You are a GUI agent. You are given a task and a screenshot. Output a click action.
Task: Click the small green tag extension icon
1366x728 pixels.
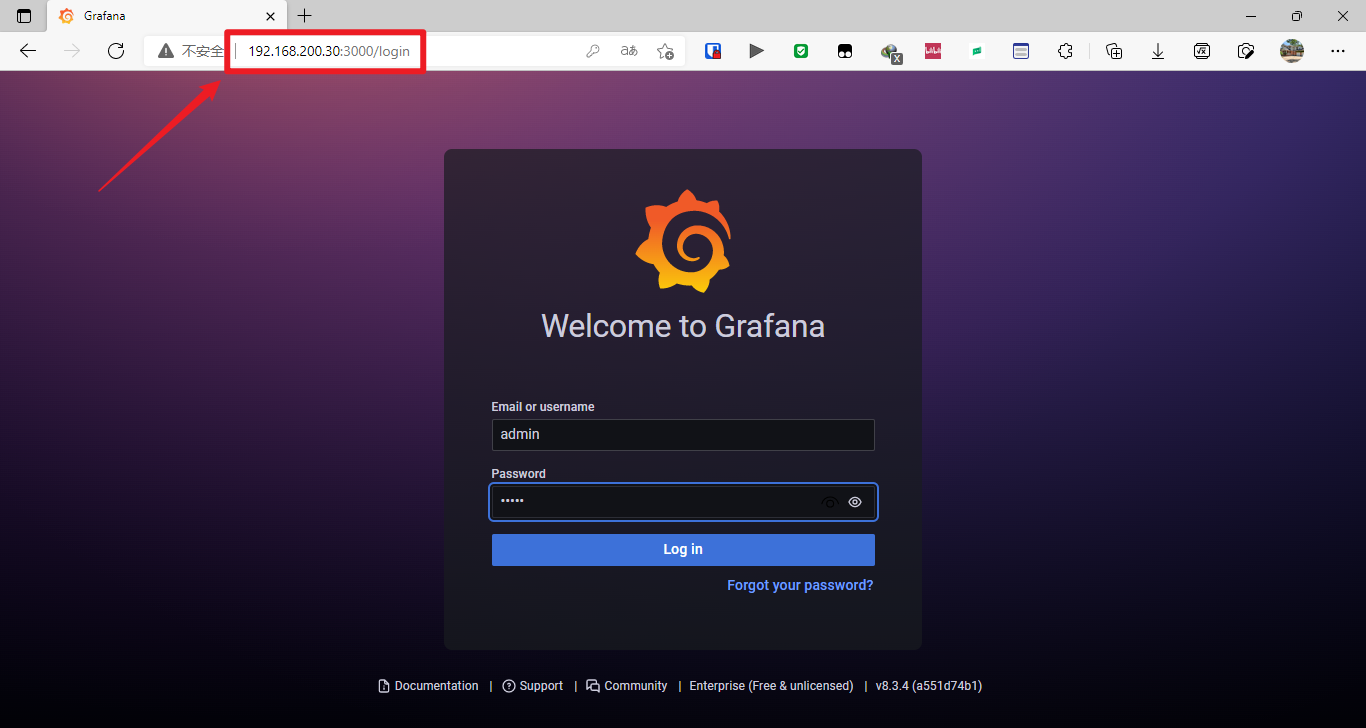pos(977,51)
